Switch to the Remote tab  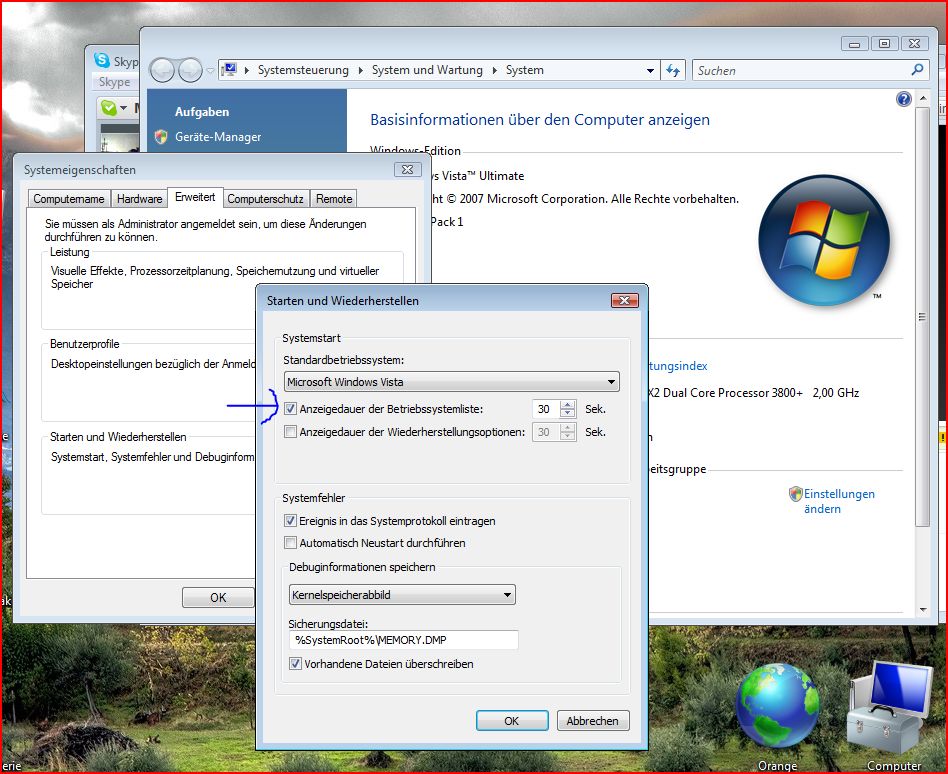pos(334,199)
